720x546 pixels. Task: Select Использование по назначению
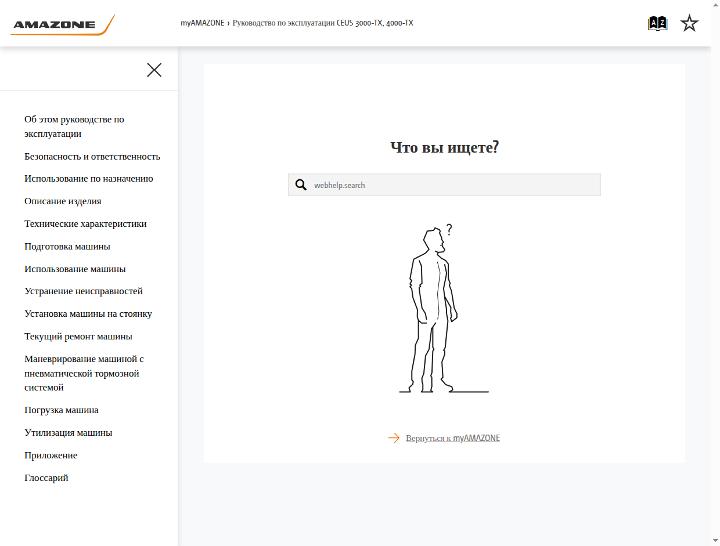89,179
